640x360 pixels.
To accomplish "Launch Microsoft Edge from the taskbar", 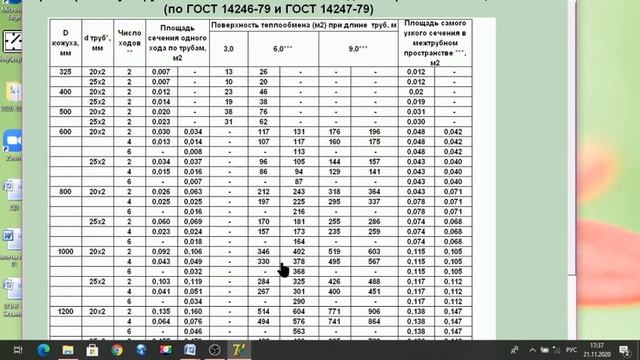I will tap(43, 350).
